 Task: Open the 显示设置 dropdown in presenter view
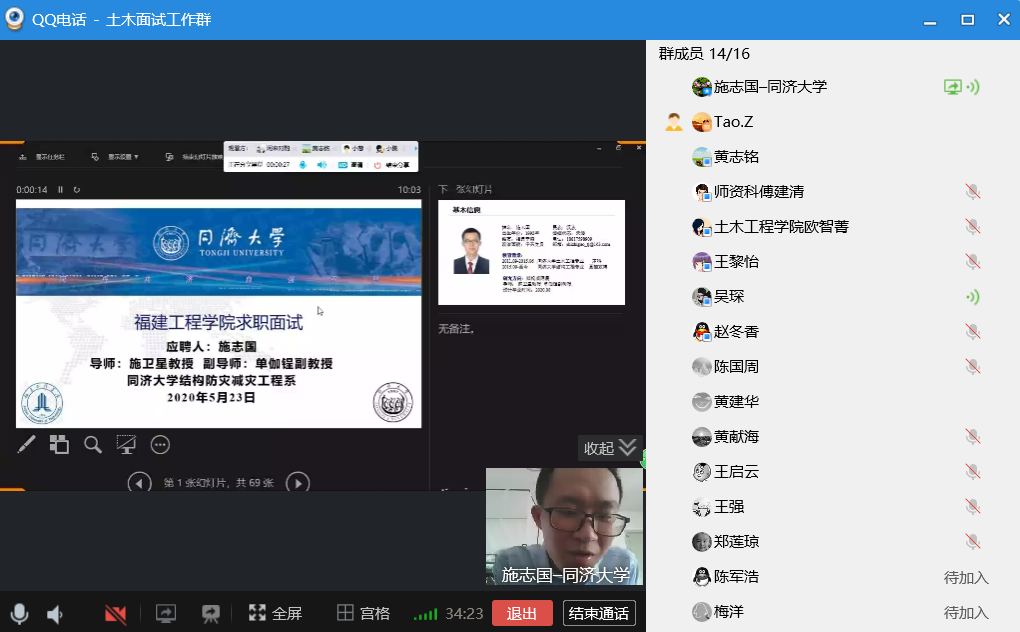(115, 157)
